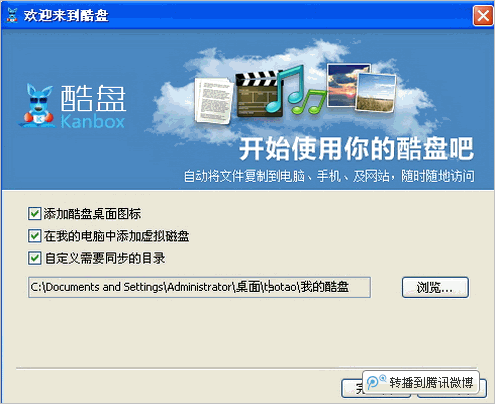
Task: Click 转播到腾讯微博 share button
Action: coord(421,382)
